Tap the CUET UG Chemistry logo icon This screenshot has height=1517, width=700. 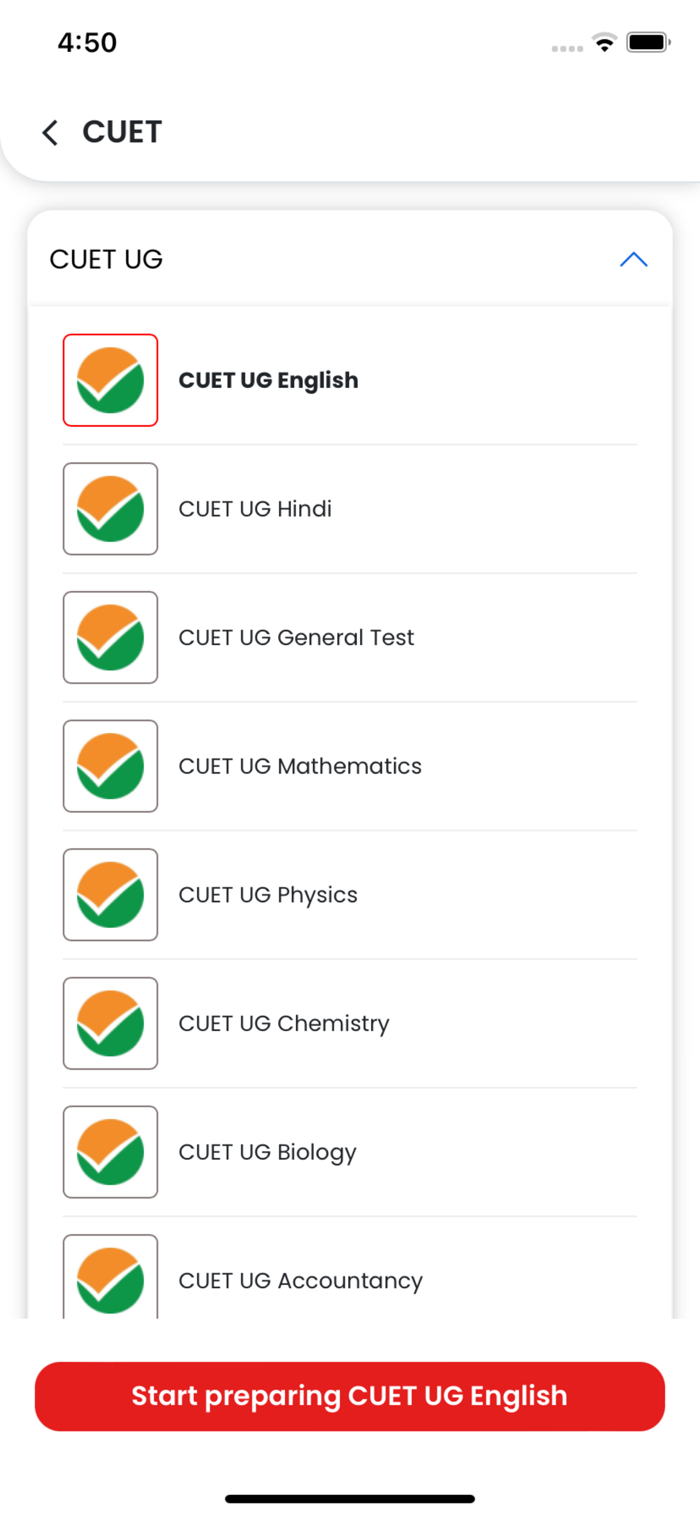coord(110,1023)
